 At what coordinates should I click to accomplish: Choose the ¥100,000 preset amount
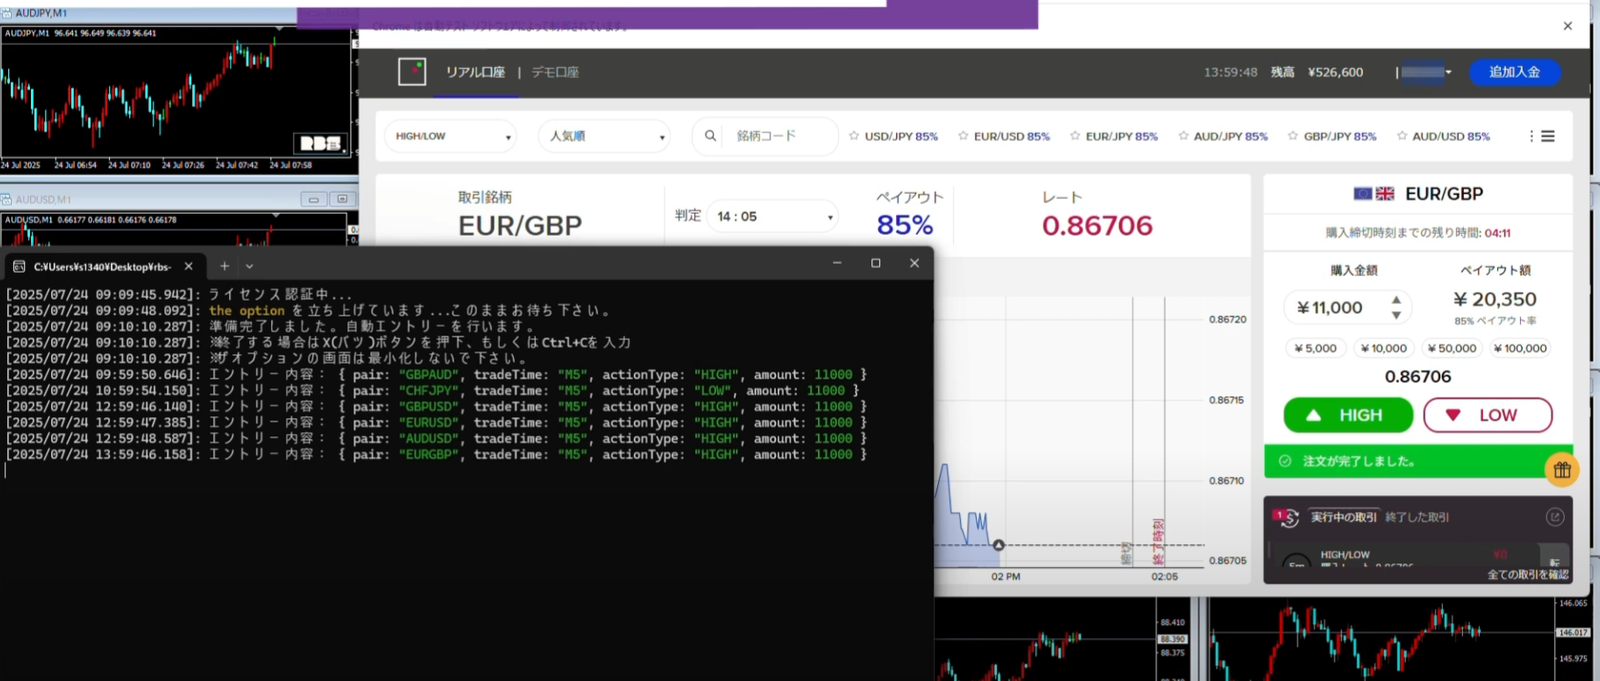[1519, 348]
